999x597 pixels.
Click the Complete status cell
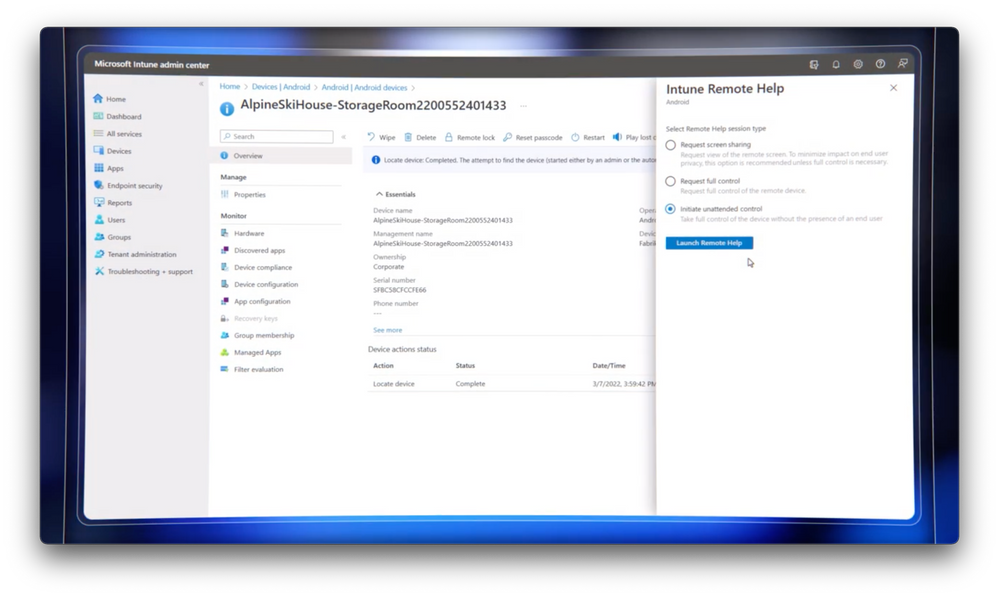pyautogui.click(x=470, y=384)
